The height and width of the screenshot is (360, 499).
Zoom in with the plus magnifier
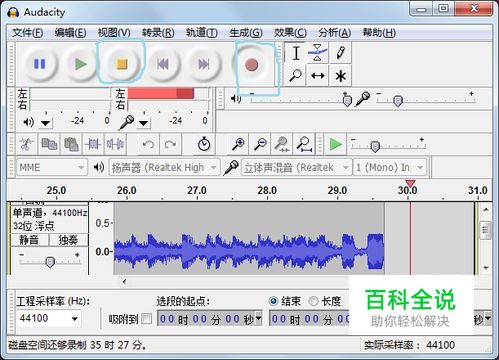coord(238,145)
